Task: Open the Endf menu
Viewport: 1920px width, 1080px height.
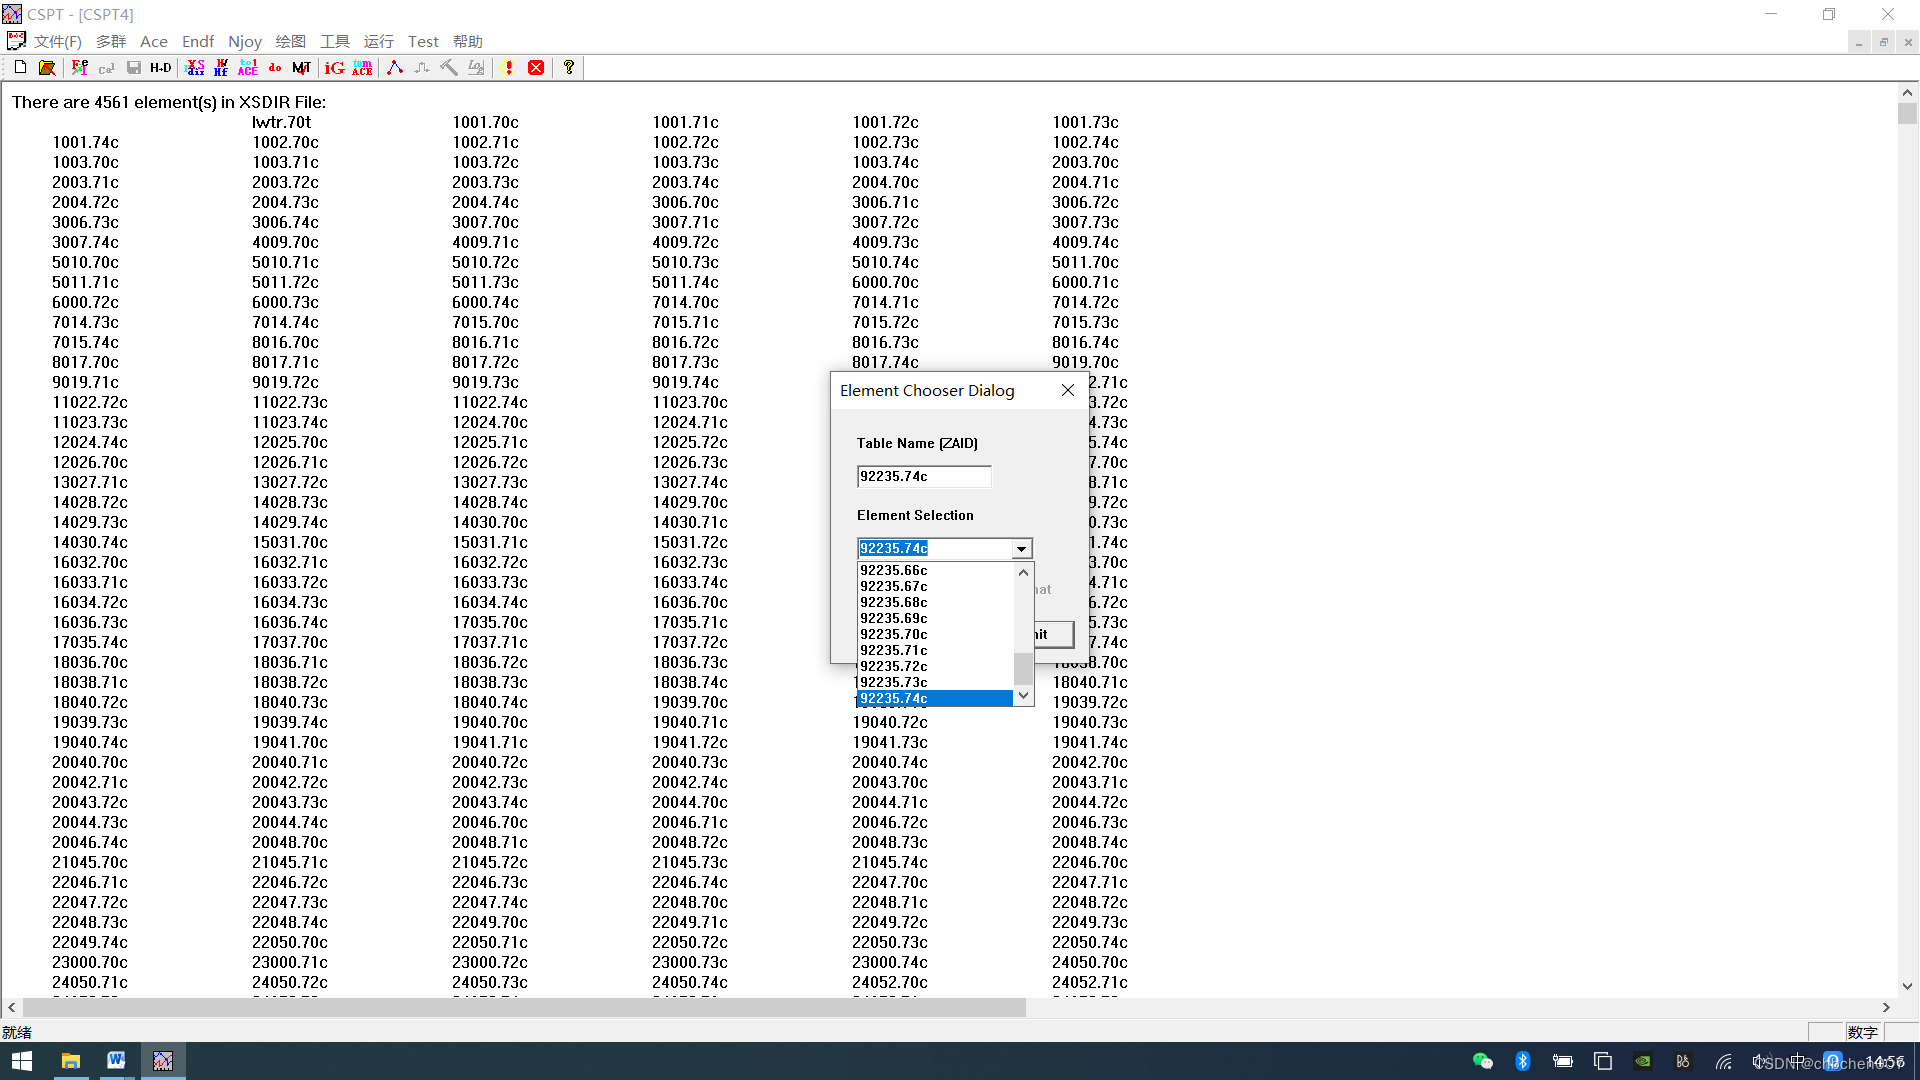Action: tap(197, 41)
